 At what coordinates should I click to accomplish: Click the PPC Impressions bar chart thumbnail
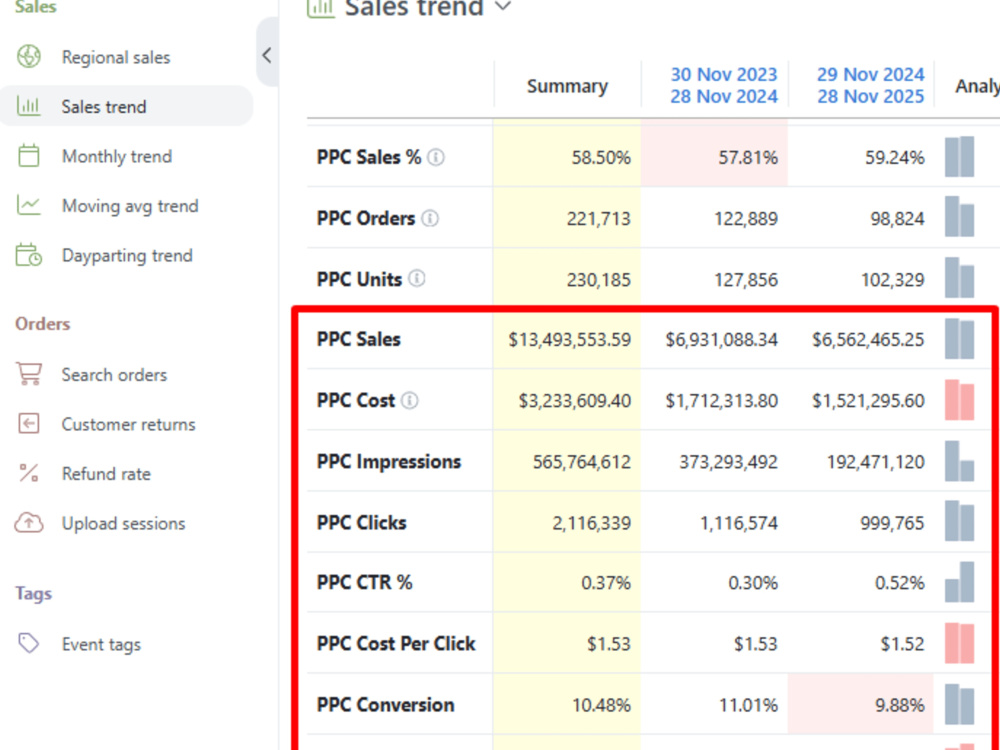tap(959, 461)
